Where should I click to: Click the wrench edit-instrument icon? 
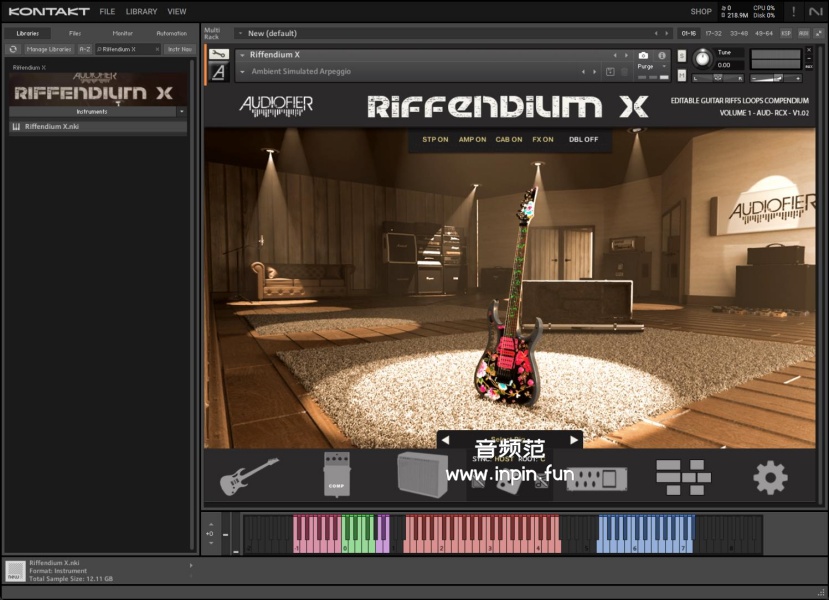[x=219, y=54]
